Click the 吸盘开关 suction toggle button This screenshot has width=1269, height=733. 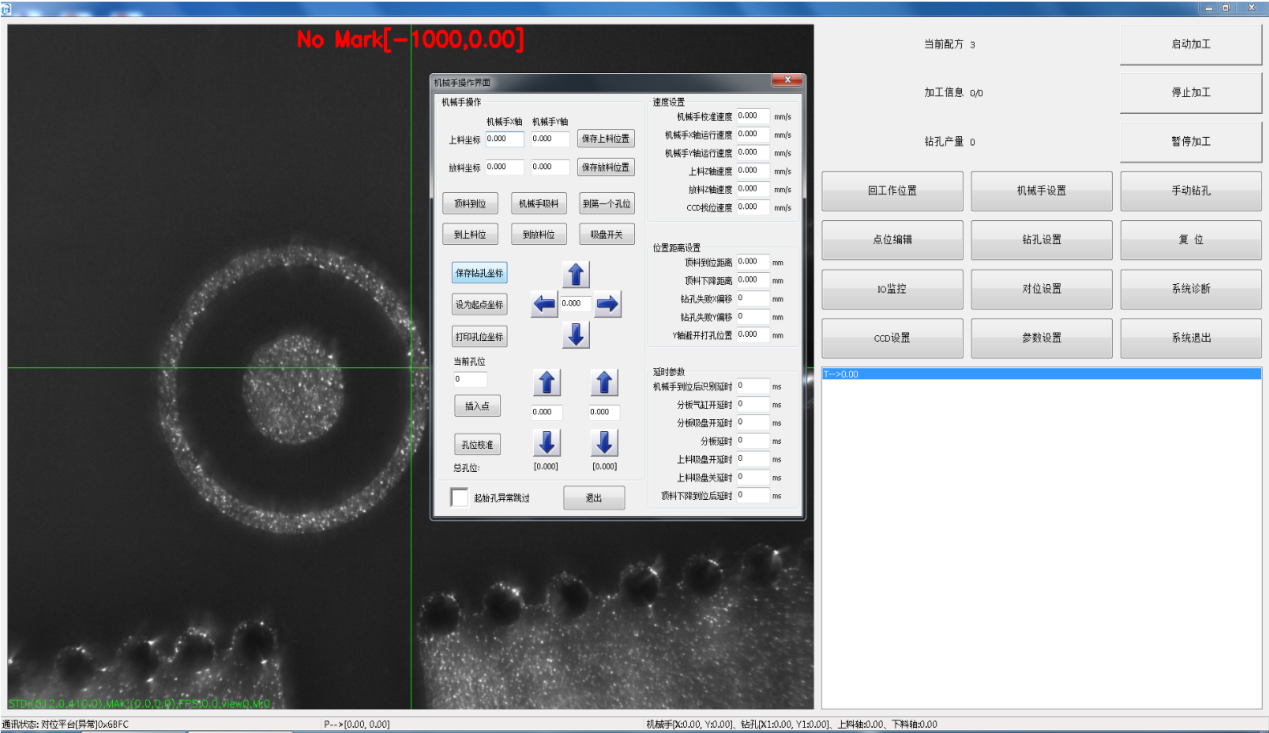pyautogui.click(x=606, y=234)
